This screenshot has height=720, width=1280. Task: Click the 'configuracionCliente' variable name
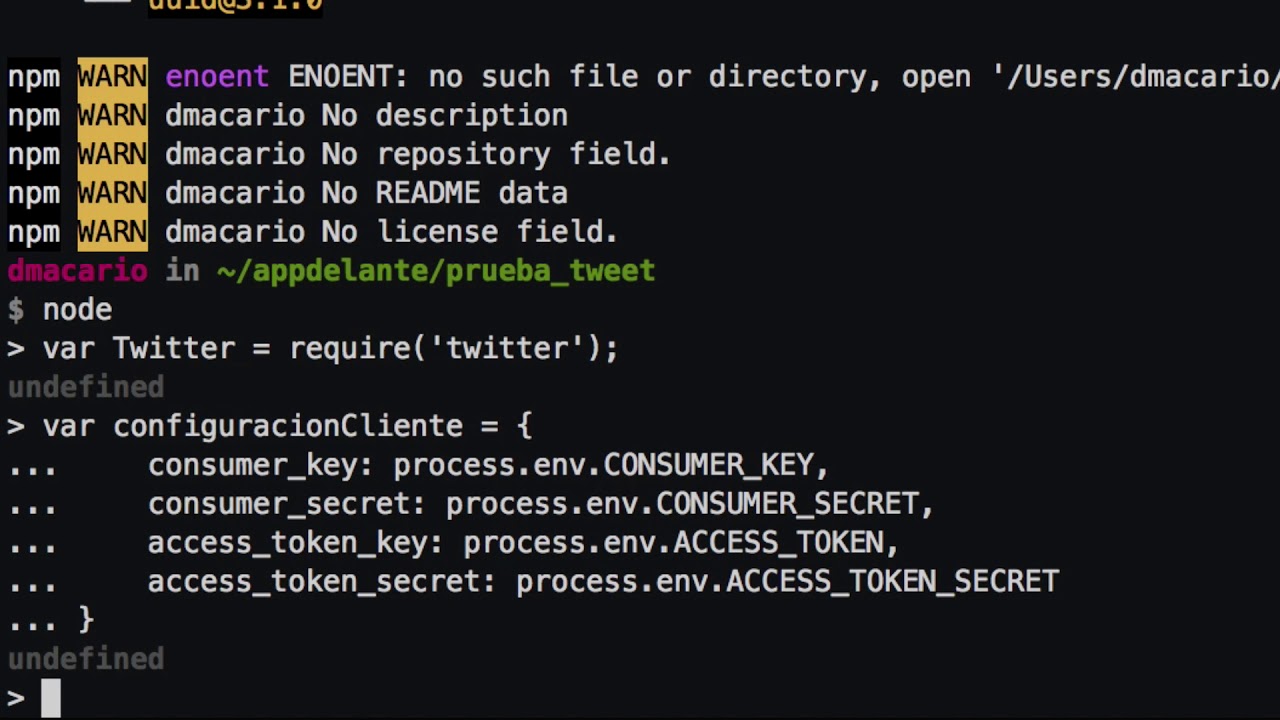(x=287, y=426)
